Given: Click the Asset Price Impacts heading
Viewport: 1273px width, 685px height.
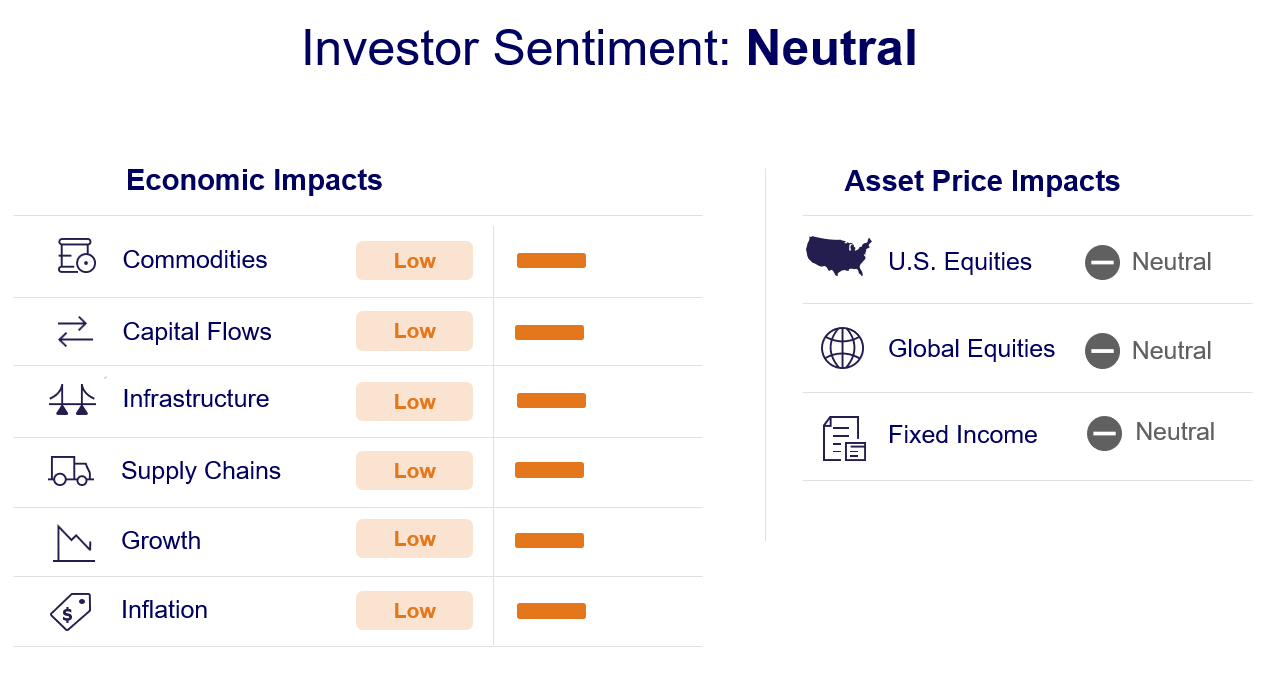Looking at the screenshot, I should [981, 181].
